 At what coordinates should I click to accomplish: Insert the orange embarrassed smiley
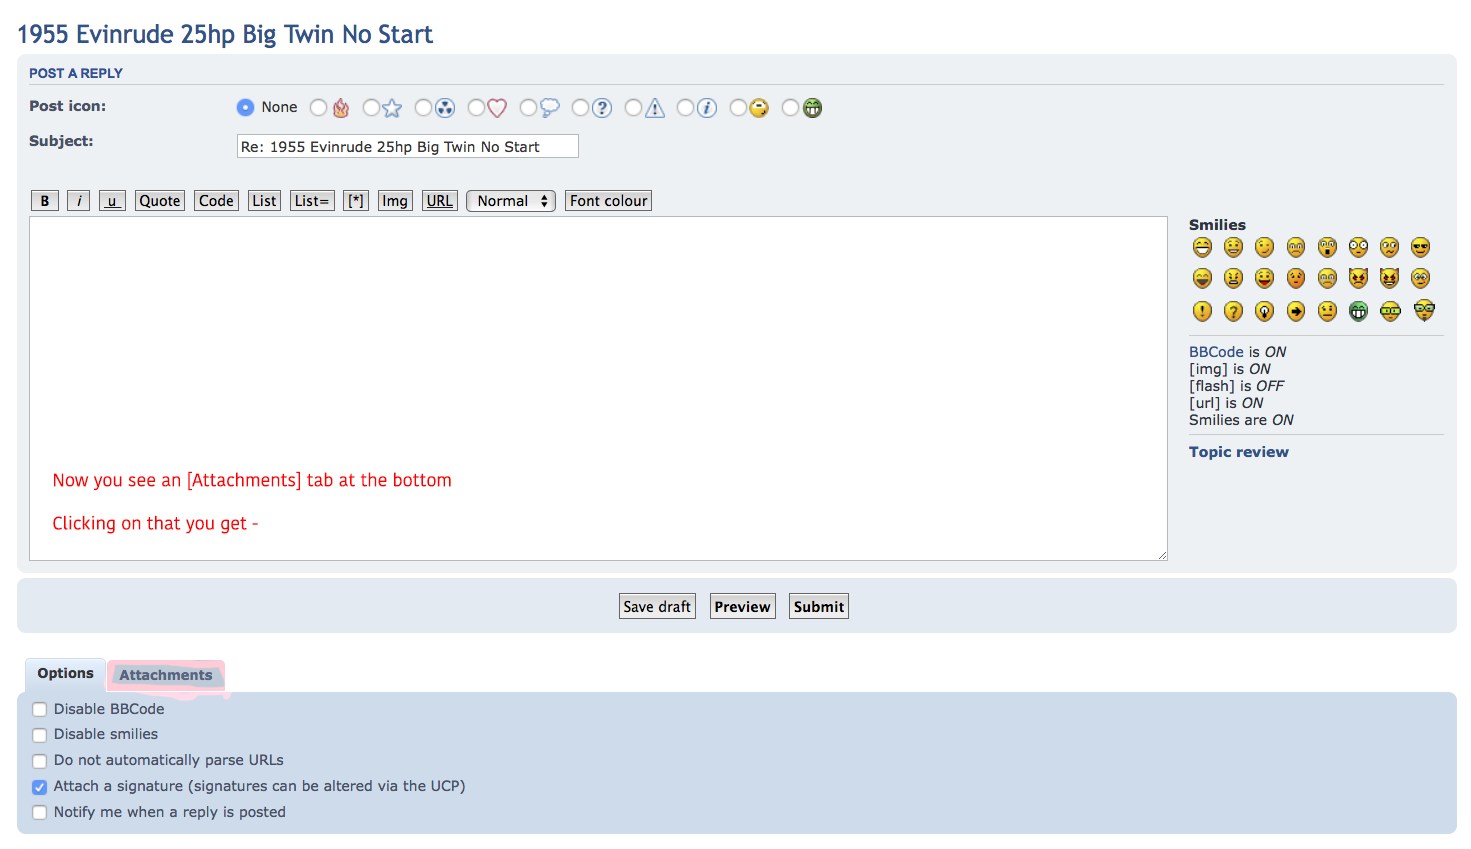coord(1296,278)
